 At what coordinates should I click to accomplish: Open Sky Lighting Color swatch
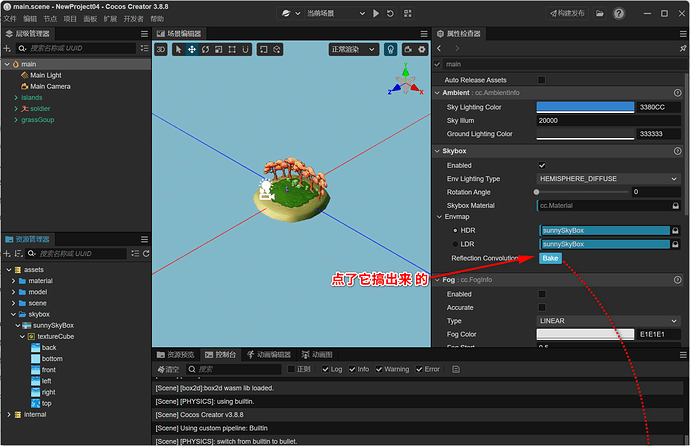click(585, 107)
